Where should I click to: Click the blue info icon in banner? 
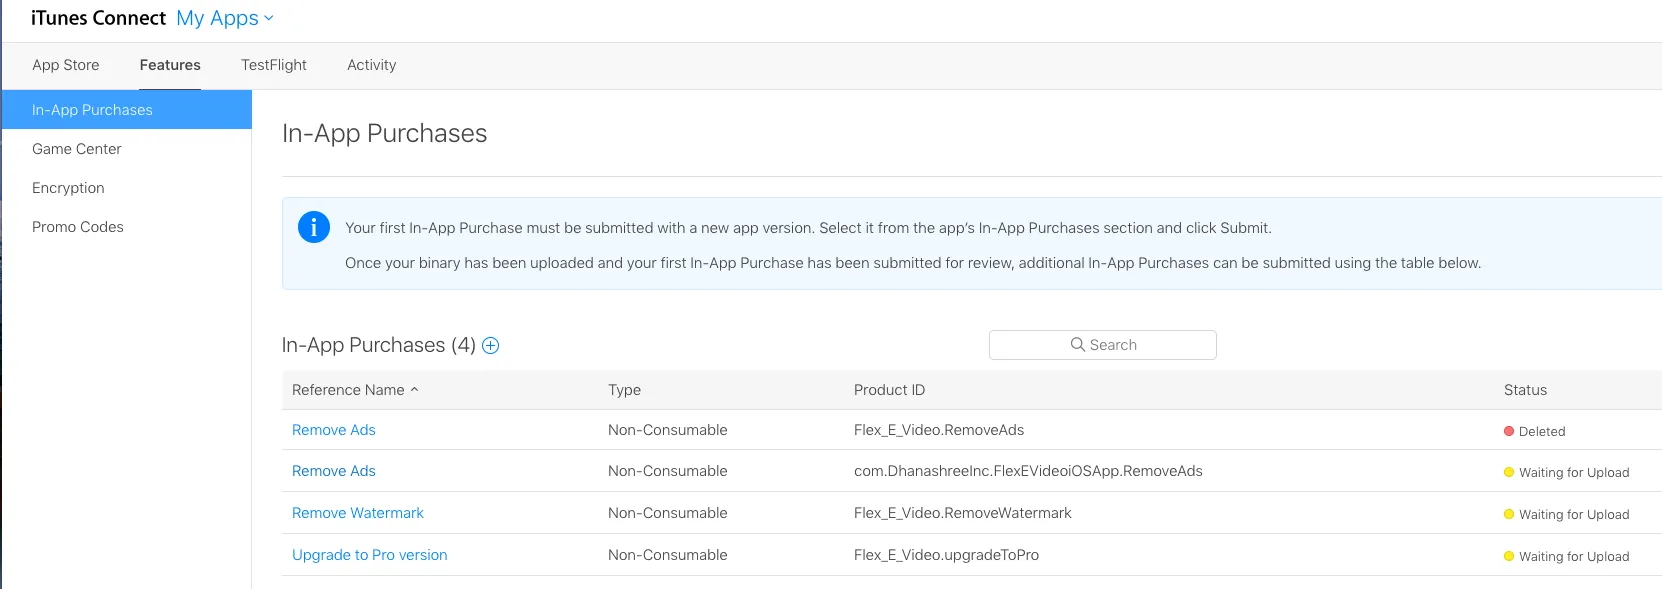314,227
